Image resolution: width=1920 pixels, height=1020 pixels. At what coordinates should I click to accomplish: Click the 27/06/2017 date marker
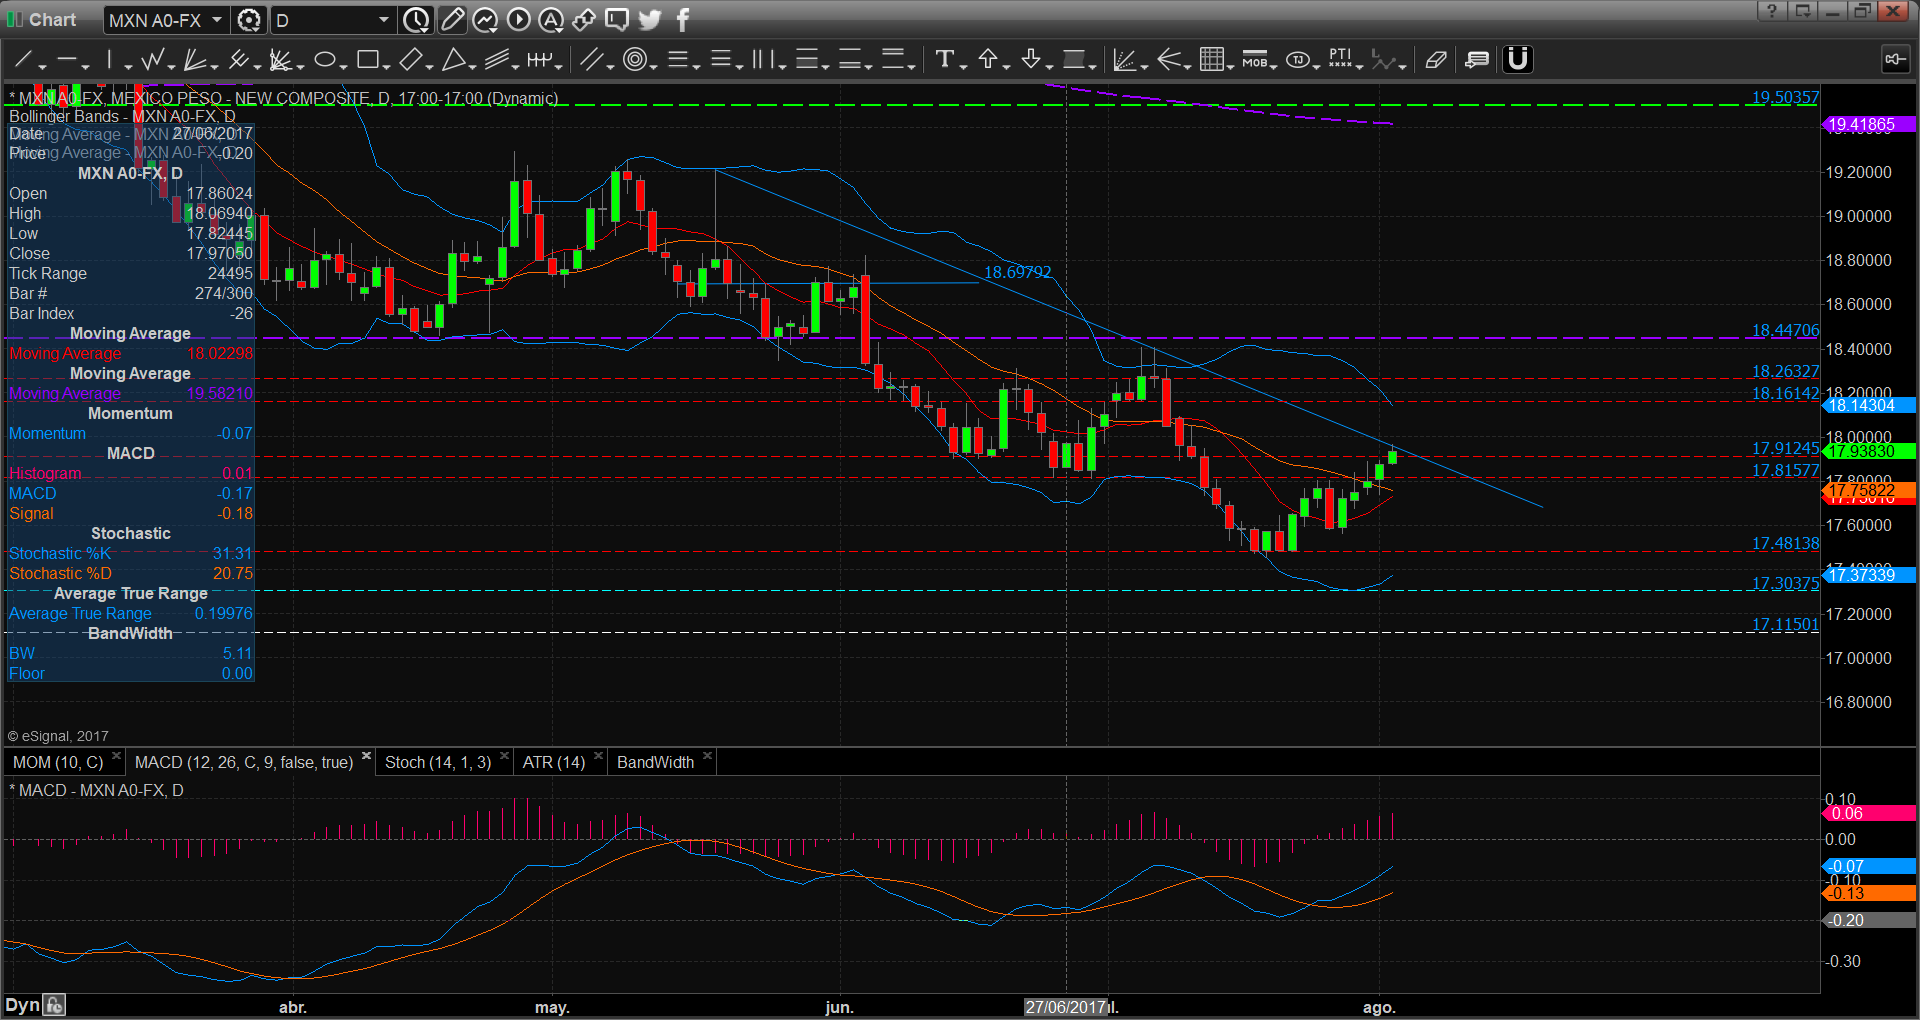[x=1066, y=1007]
